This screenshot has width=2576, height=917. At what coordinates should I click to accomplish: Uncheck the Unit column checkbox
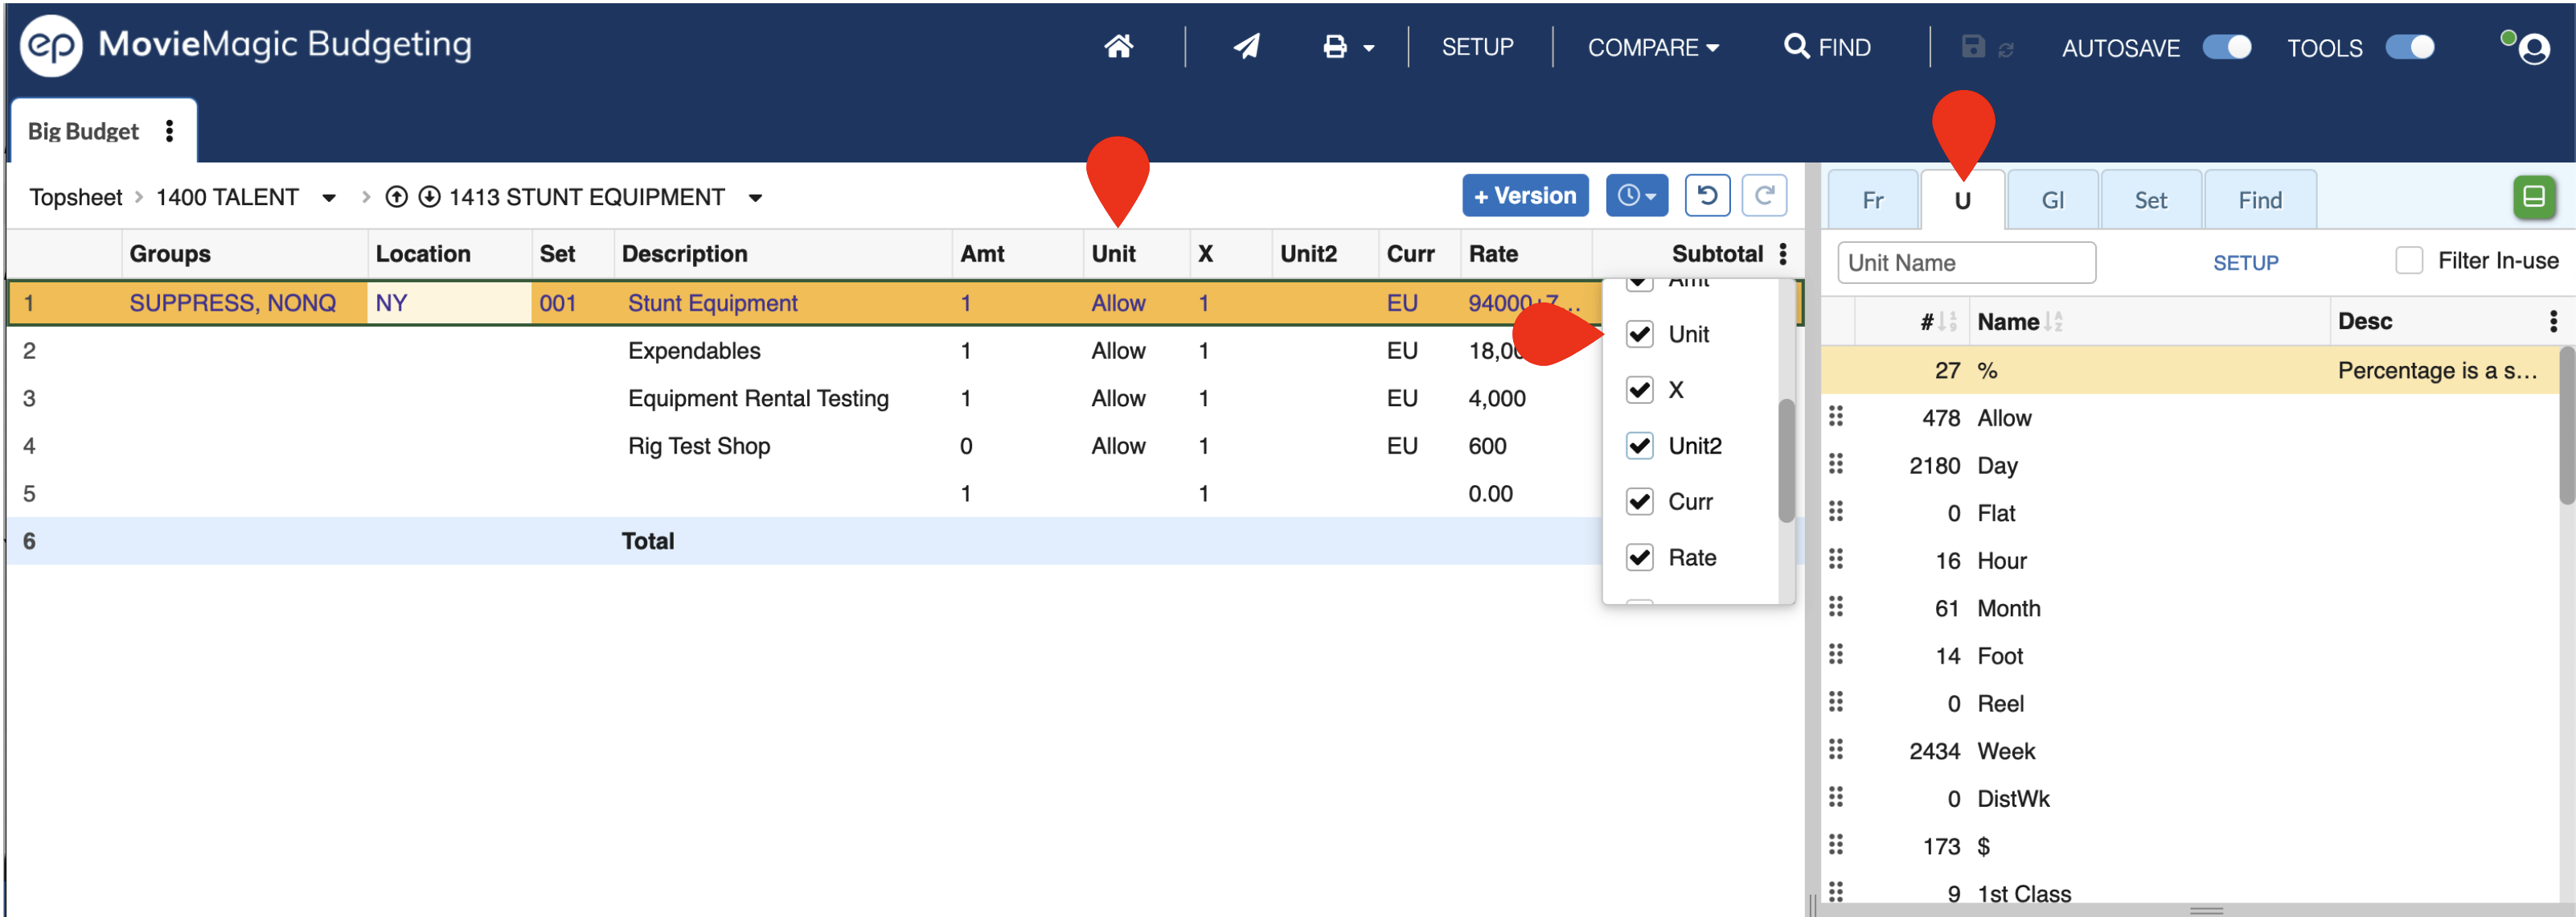point(1639,334)
